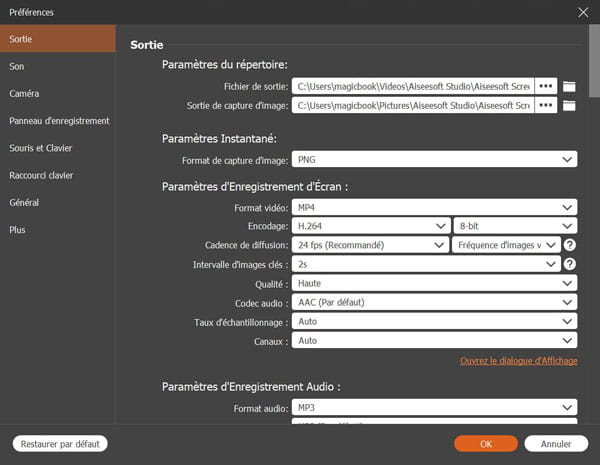Screen dimensions: 600x465
Task: Expand the Qualité Haute dropdown
Action: [434, 283]
